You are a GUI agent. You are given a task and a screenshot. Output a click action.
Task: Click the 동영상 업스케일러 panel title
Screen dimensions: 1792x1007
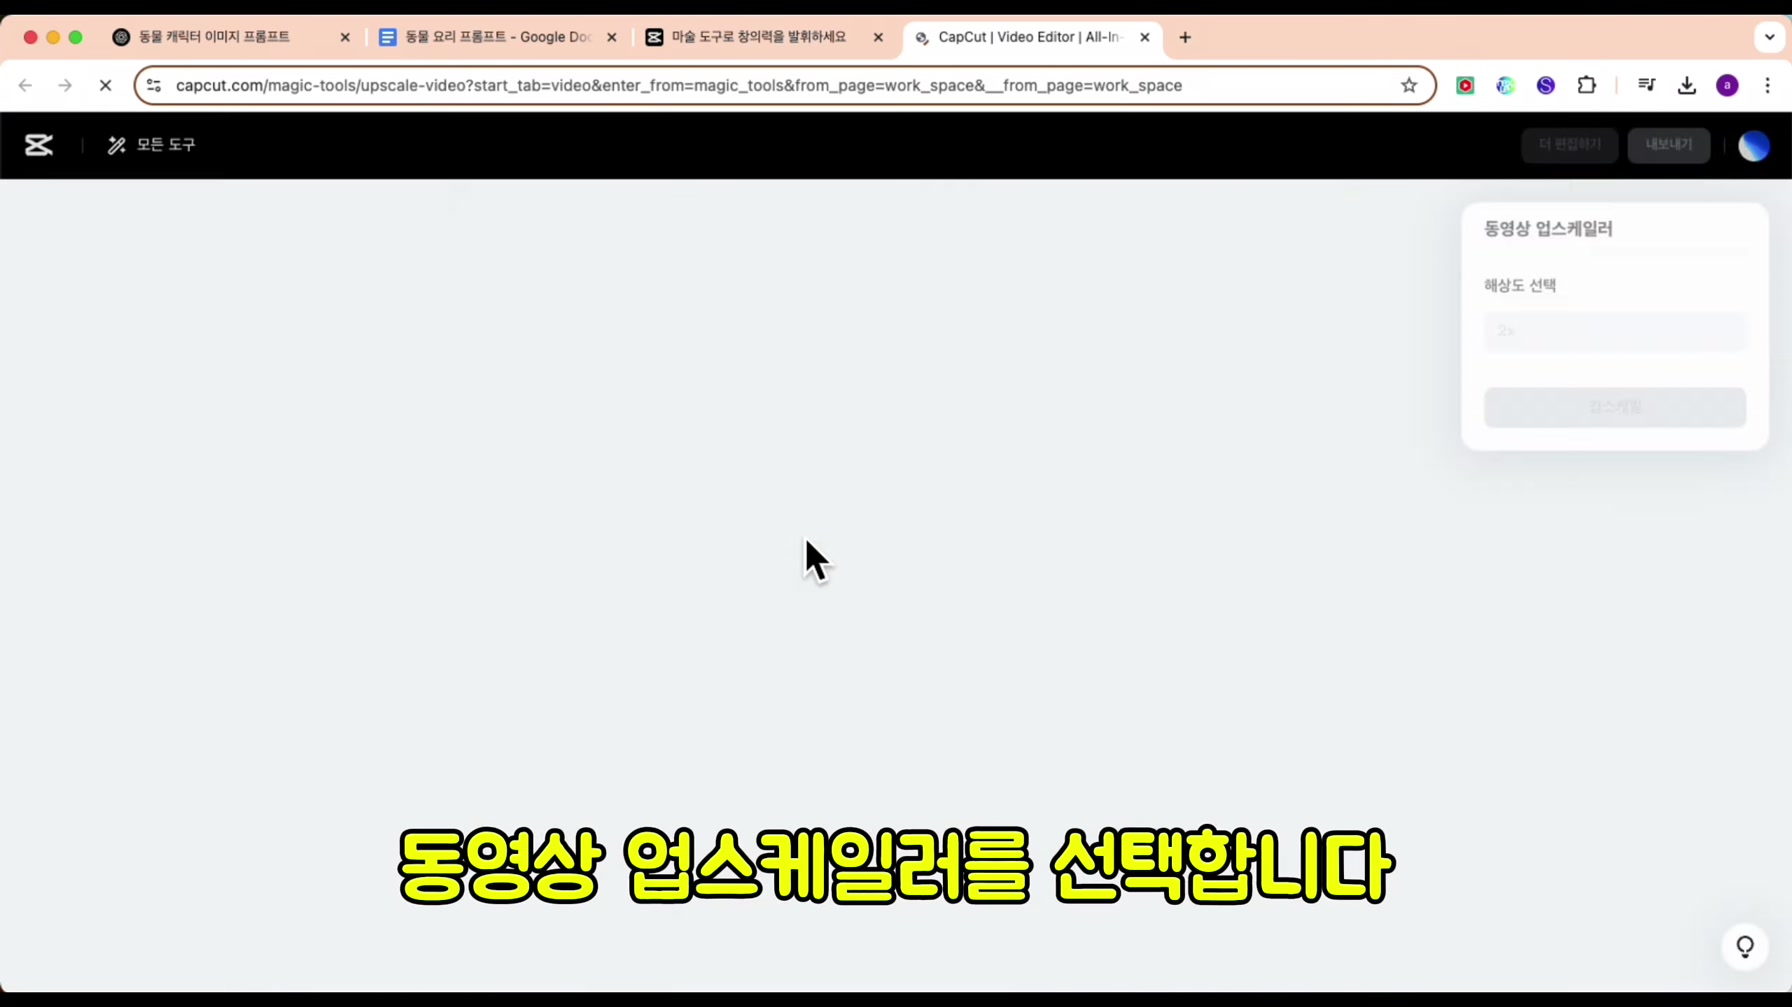tap(1548, 229)
